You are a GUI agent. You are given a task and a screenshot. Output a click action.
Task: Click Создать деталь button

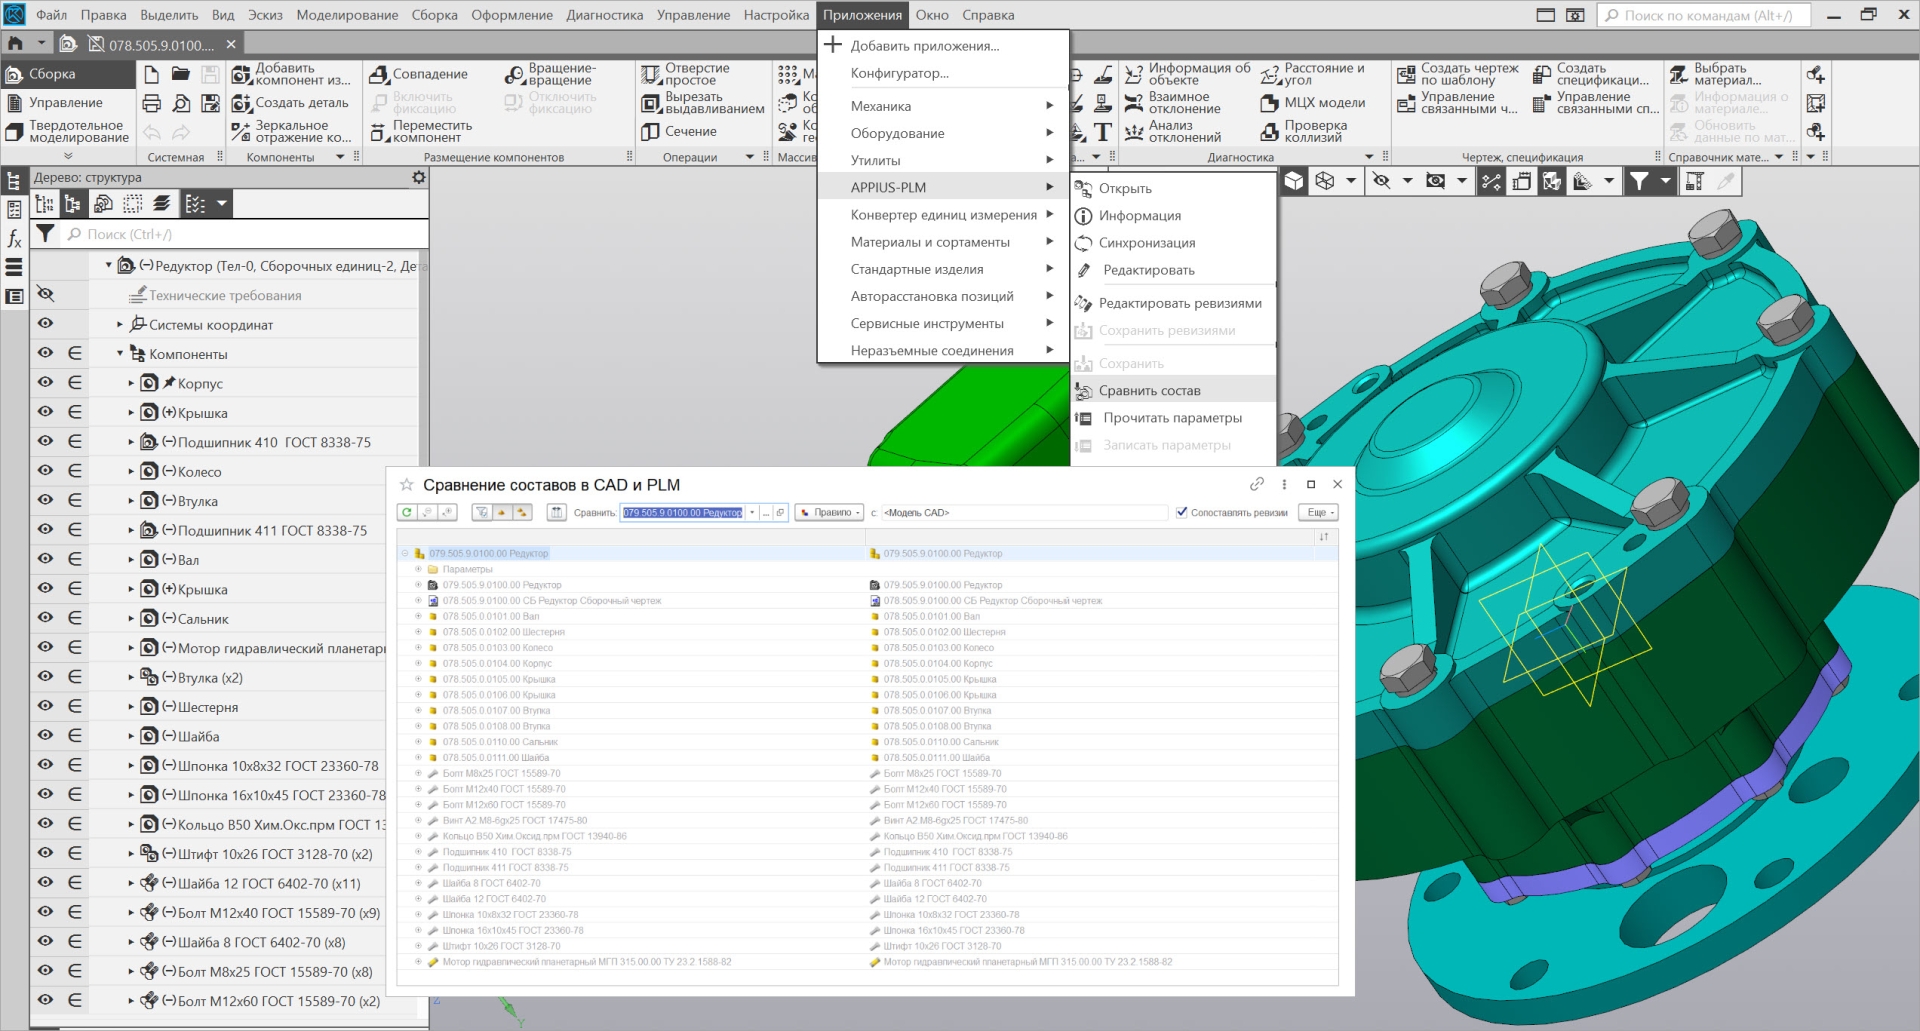[x=290, y=103]
